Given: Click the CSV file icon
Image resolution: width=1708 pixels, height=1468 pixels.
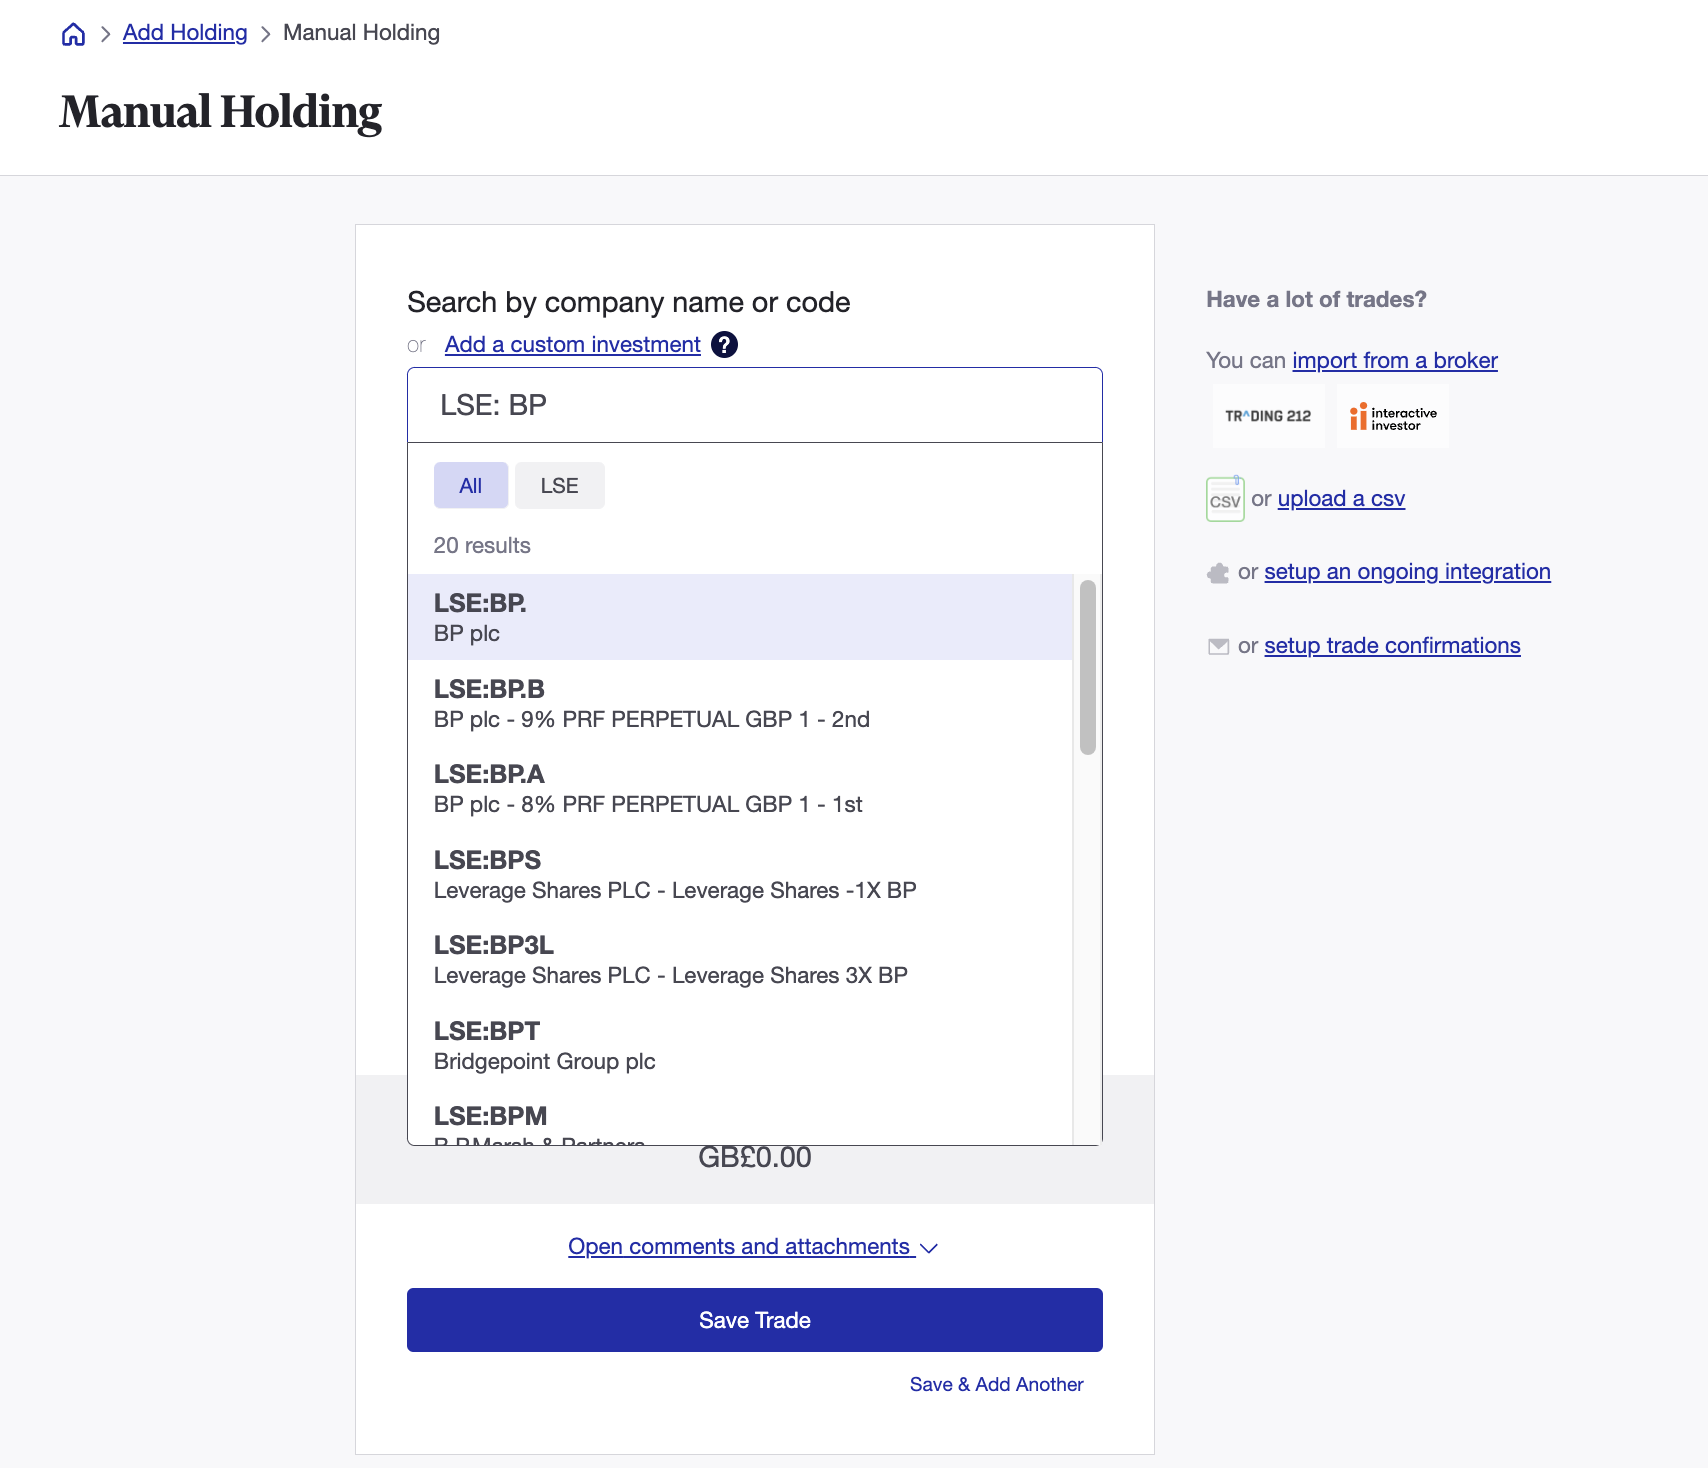Looking at the screenshot, I should click(1224, 498).
